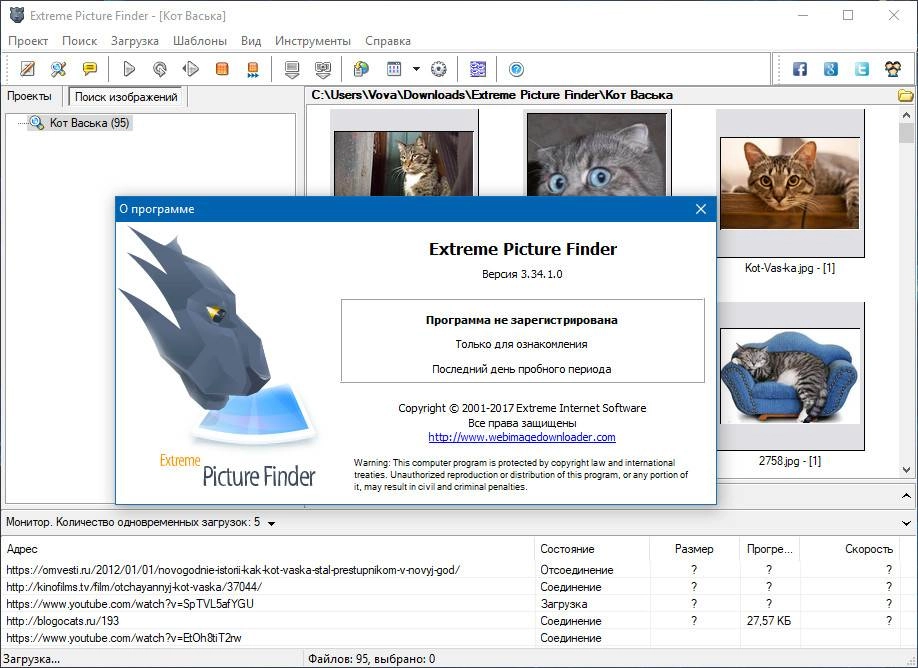
Task: Click the Extreme Picture Finder app icon
Action: pyautogui.click(x=16, y=15)
